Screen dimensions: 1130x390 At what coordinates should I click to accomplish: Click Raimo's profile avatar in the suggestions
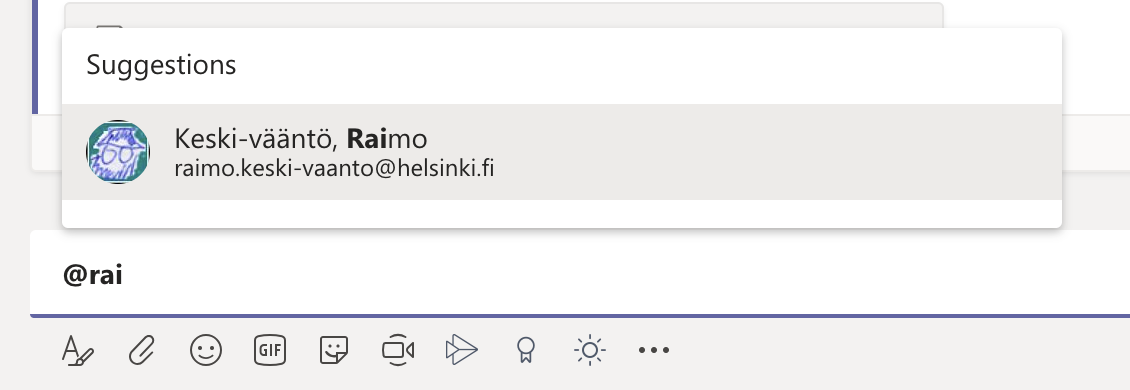pyautogui.click(x=117, y=152)
